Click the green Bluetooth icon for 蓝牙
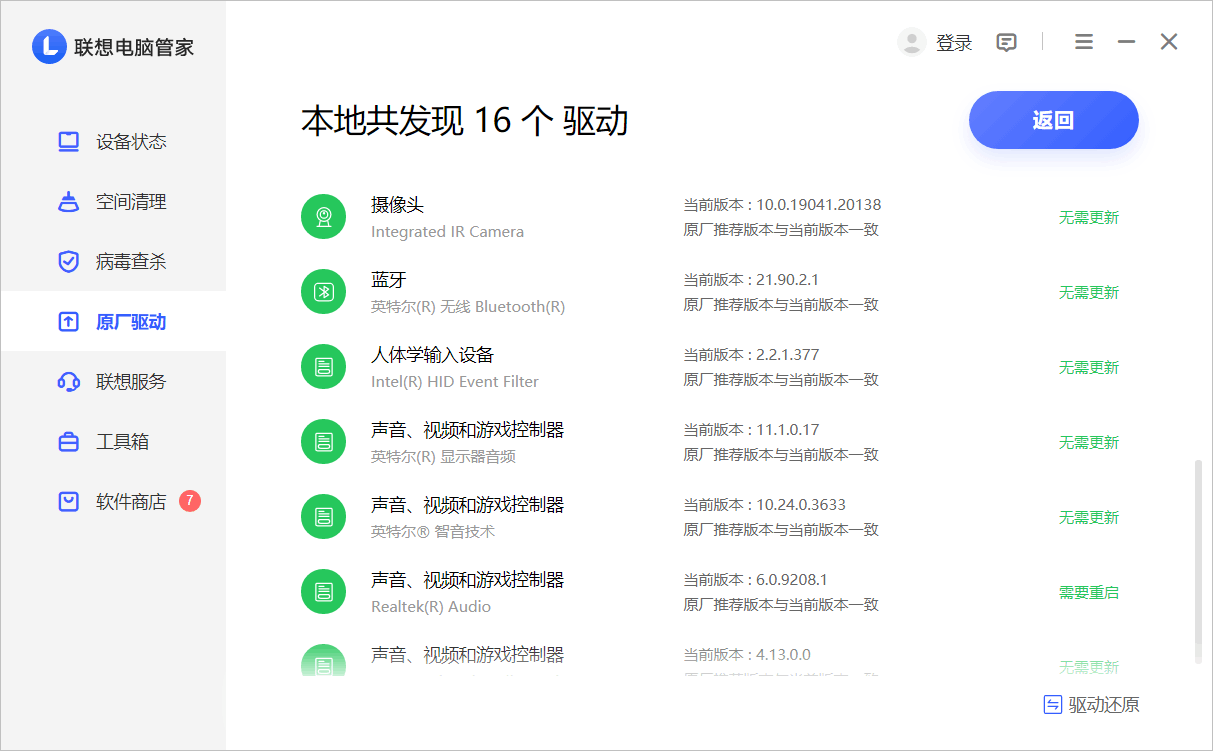1213x751 pixels. click(x=323, y=292)
